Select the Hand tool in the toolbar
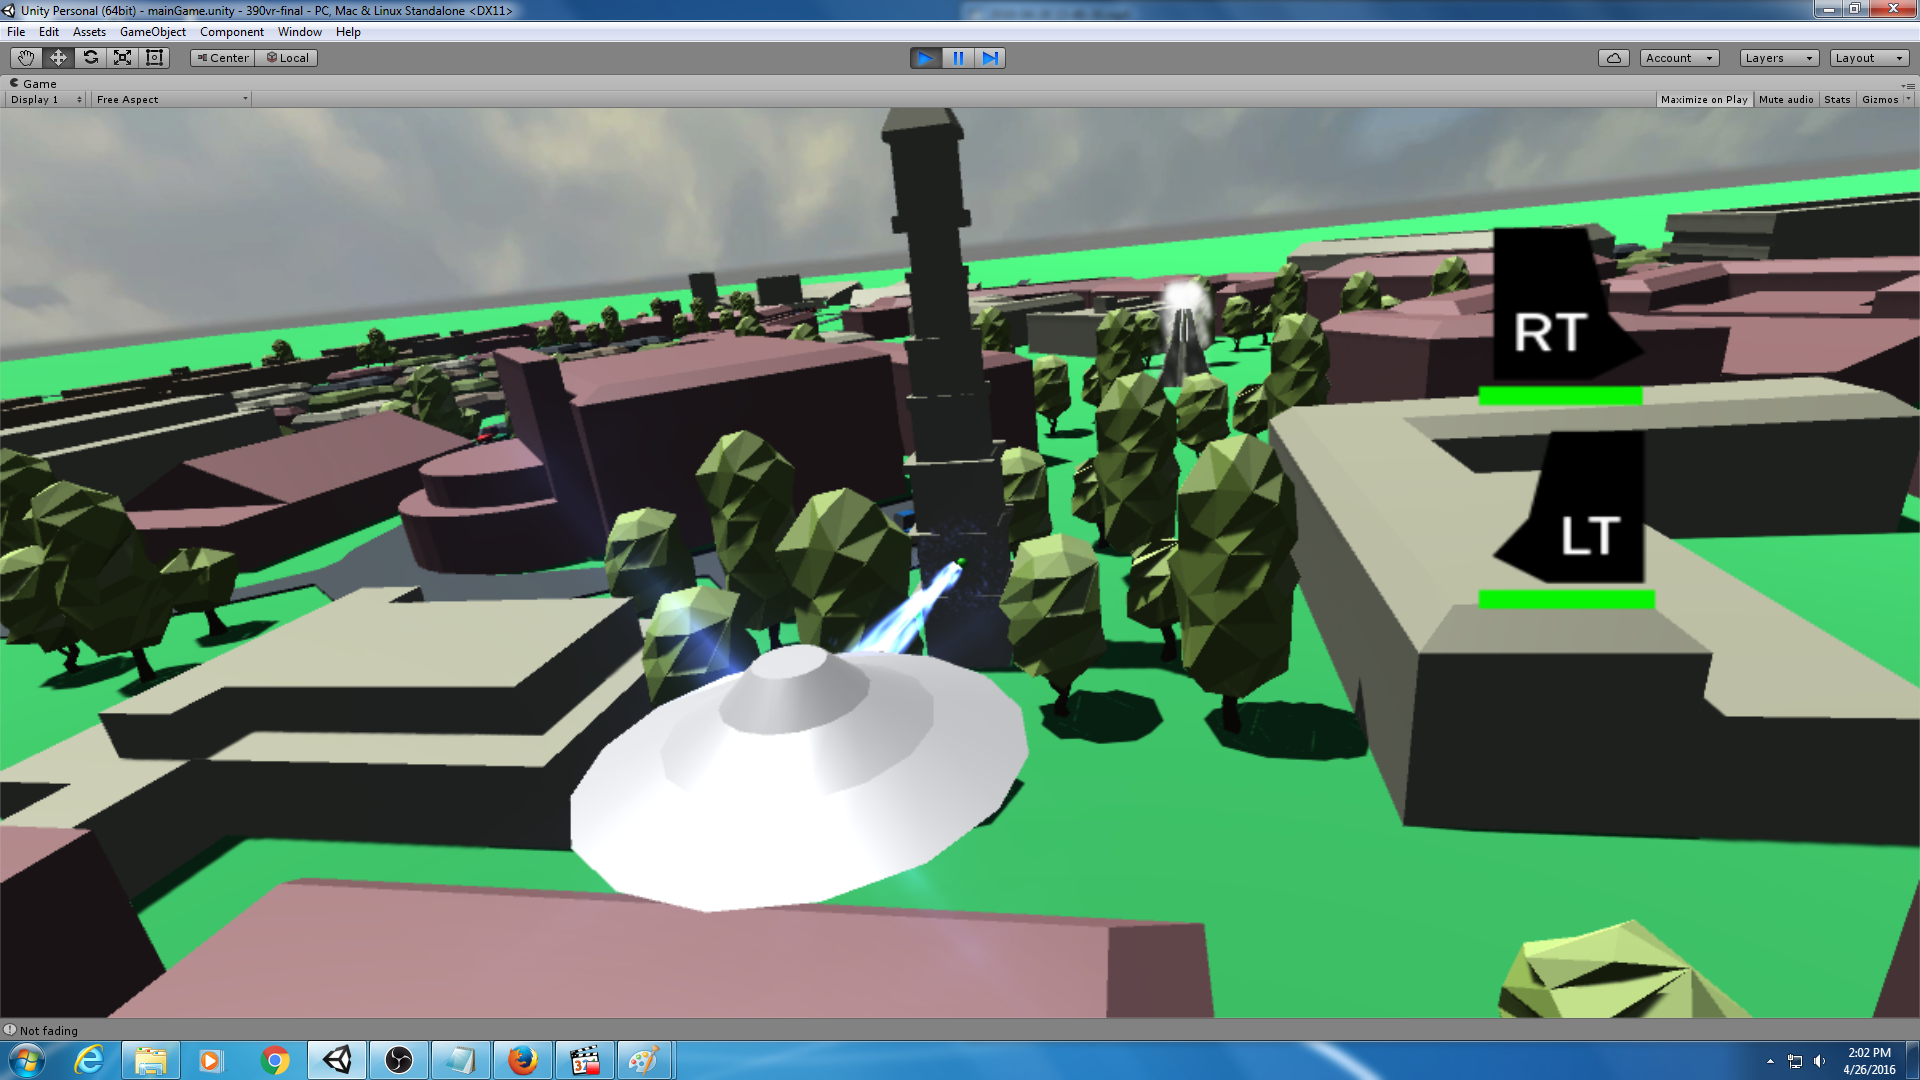This screenshot has height=1080, width=1920. 26,58
